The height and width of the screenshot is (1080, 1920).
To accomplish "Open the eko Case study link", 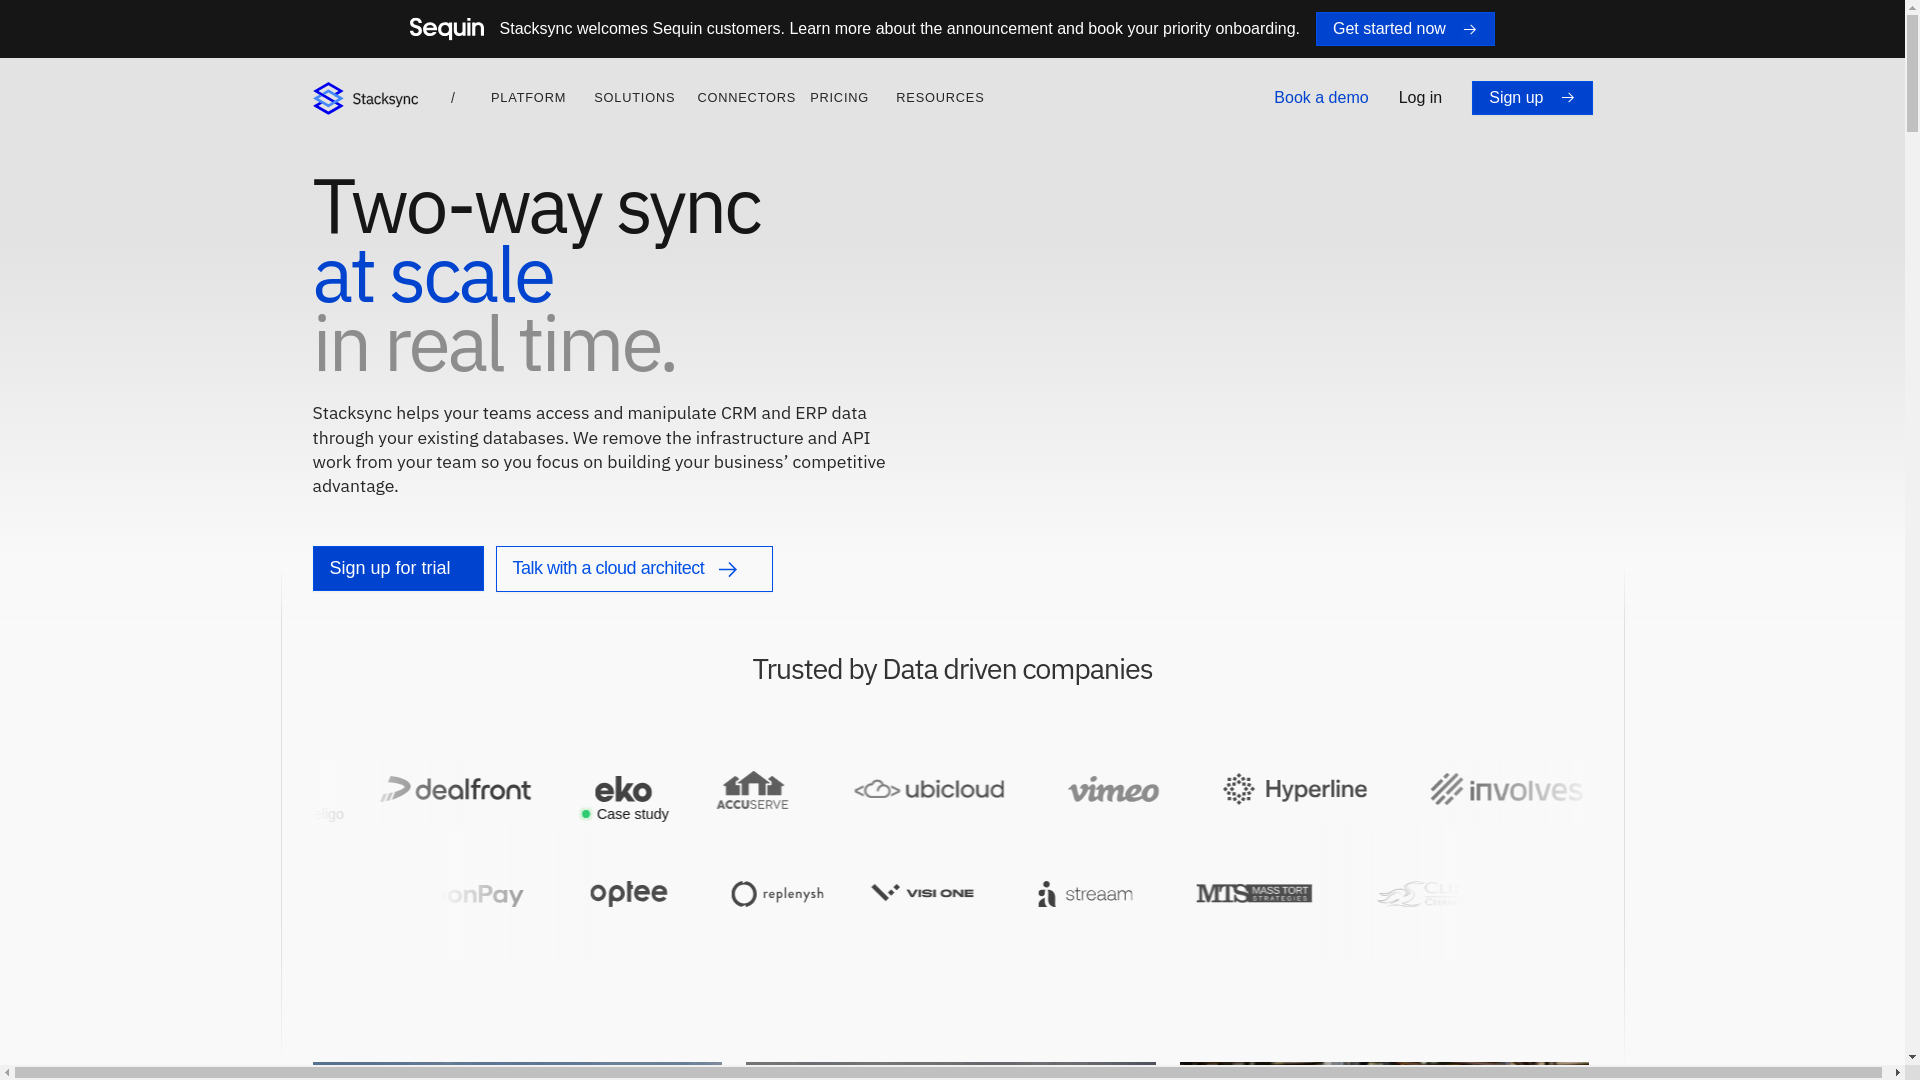I will tap(625, 815).
